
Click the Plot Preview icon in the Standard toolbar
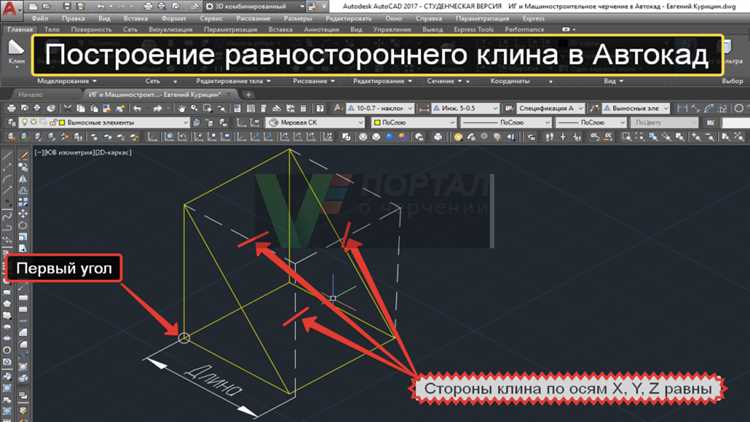24,109
